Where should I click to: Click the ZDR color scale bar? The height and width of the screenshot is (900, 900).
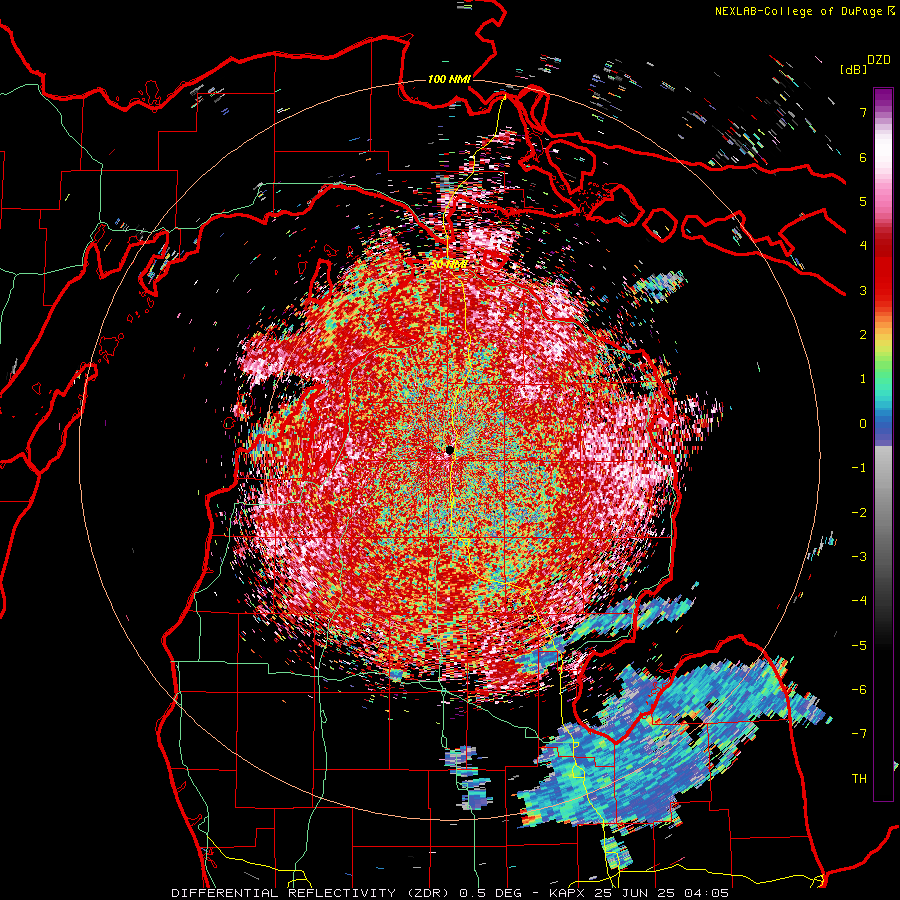(883, 444)
